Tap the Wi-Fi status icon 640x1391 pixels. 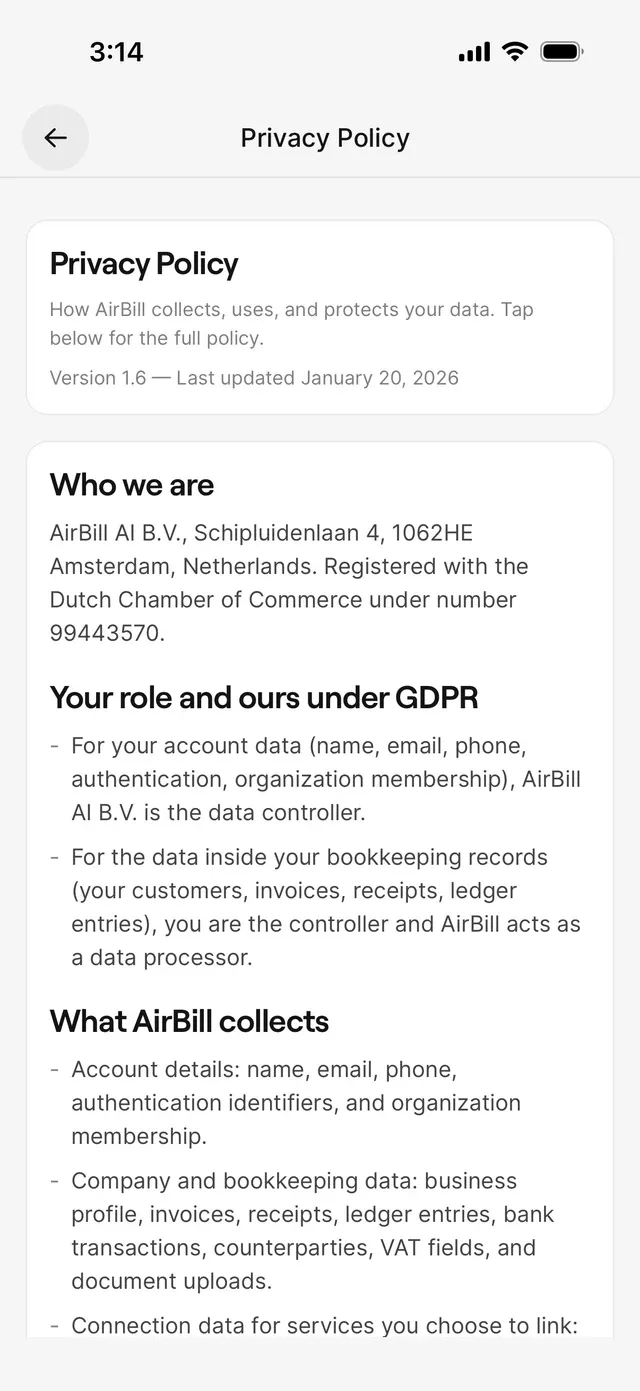[515, 51]
